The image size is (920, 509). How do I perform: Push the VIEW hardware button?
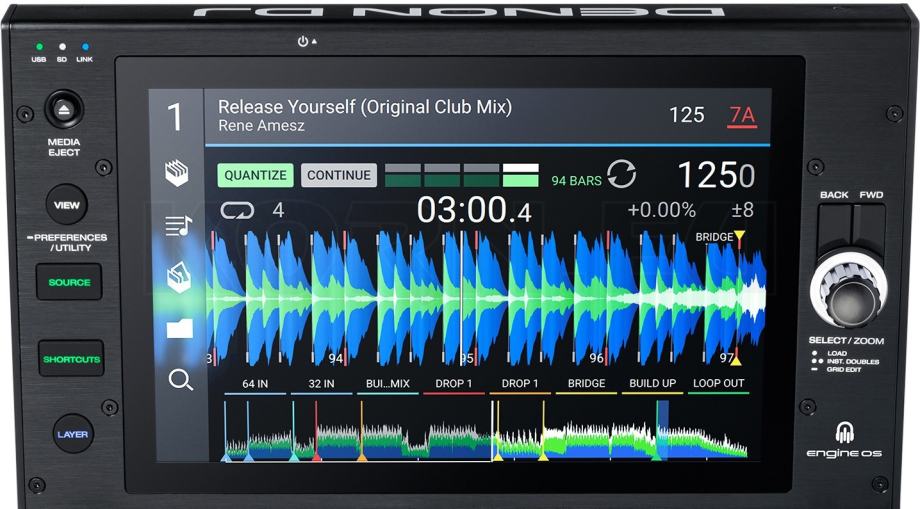(66, 205)
